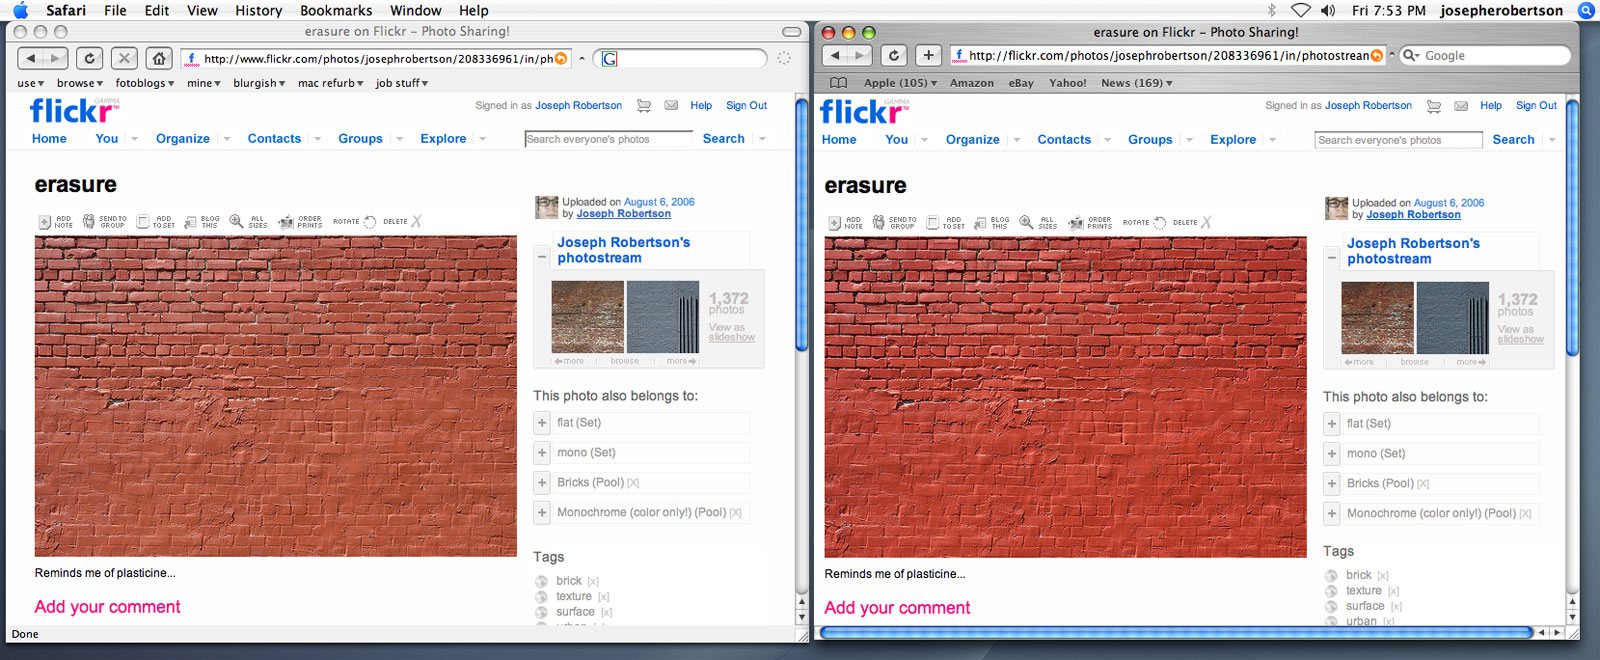1600x660 pixels.
Task: Click Home link in right Flickr window
Action: [839, 140]
